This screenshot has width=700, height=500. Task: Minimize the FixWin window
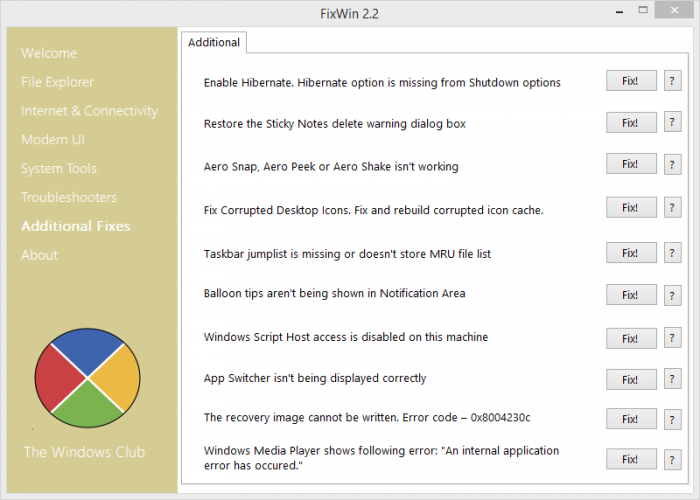pos(619,11)
